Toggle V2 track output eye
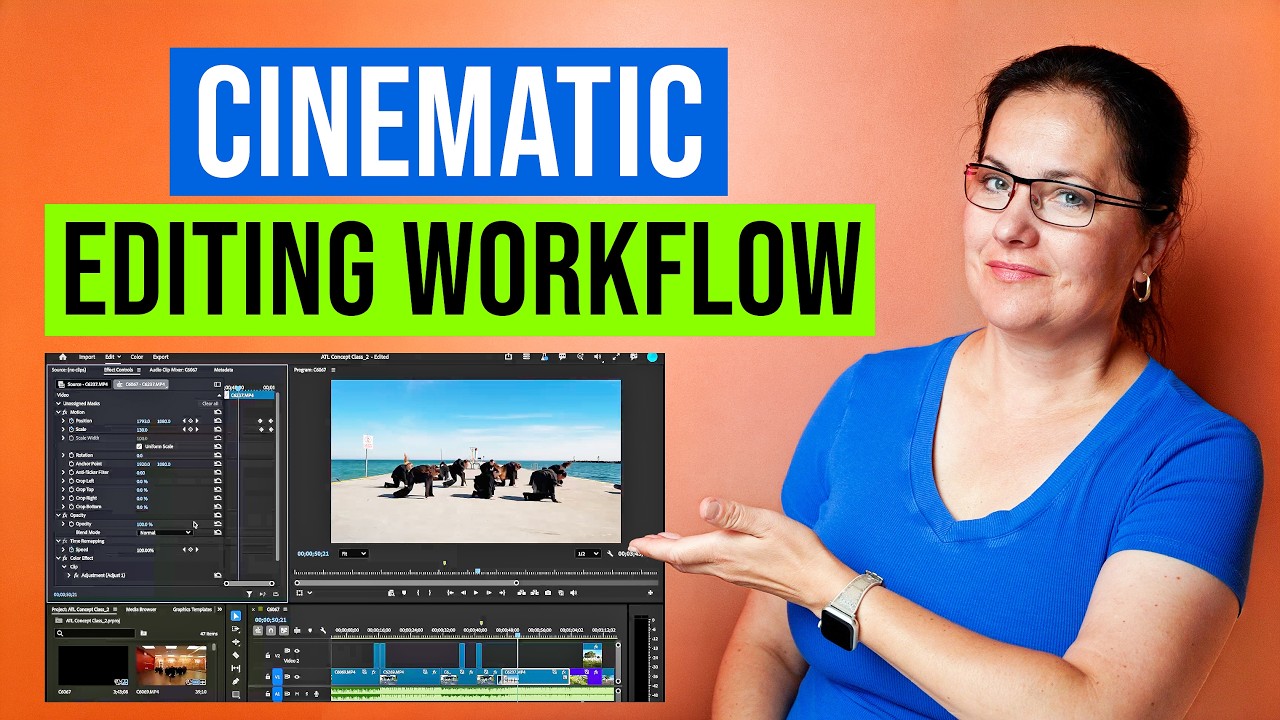This screenshot has width=1280, height=720. (297, 651)
